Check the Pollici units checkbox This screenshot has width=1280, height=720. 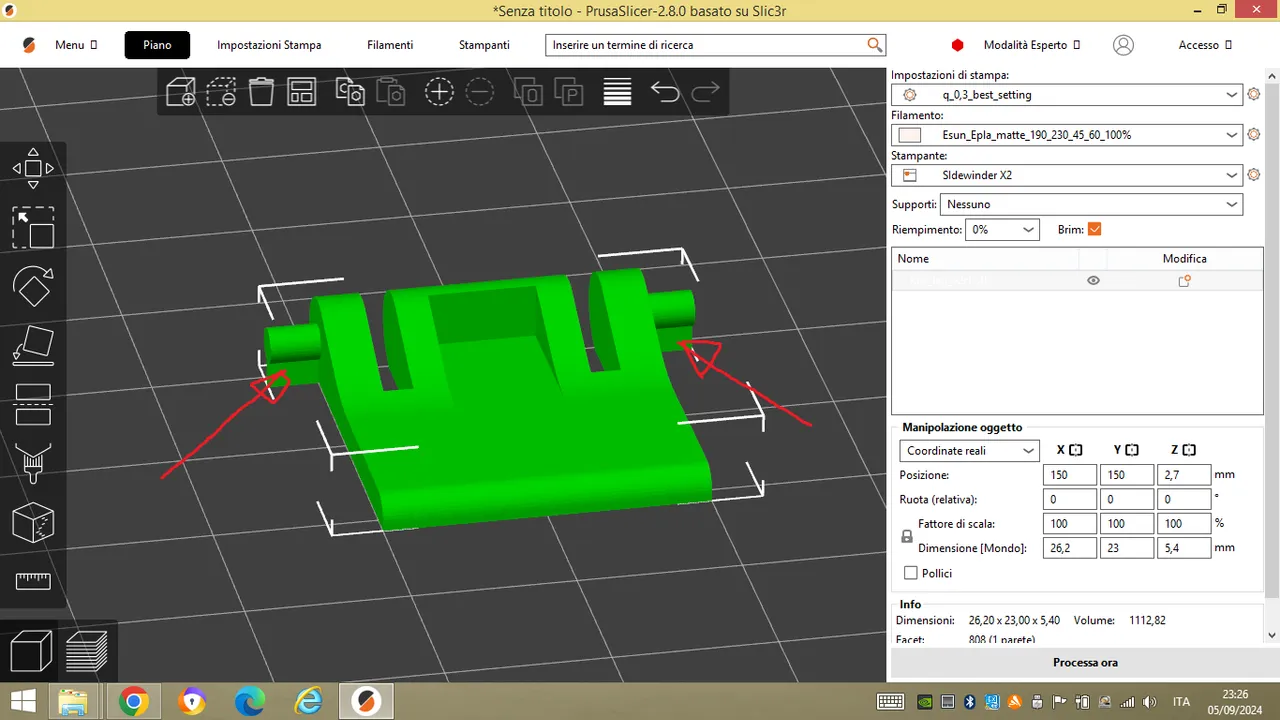point(911,573)
